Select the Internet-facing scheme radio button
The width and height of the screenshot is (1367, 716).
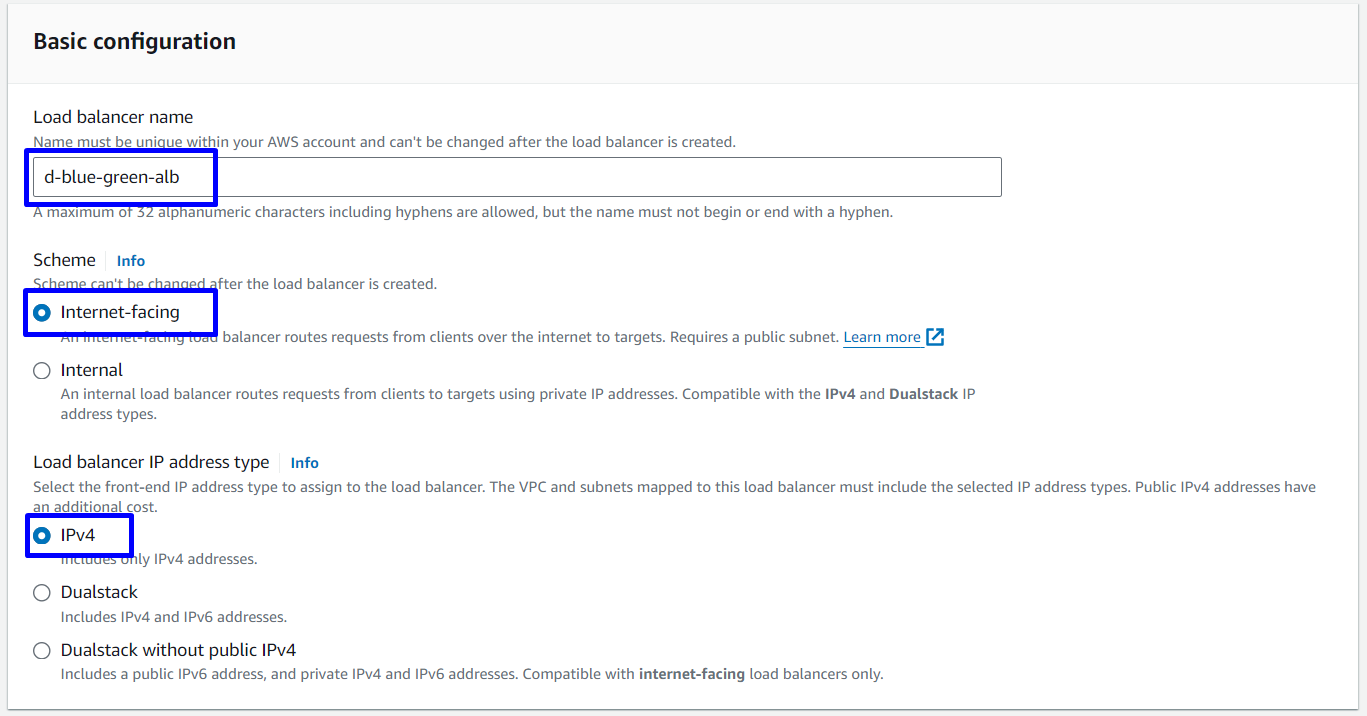(42, 312)
